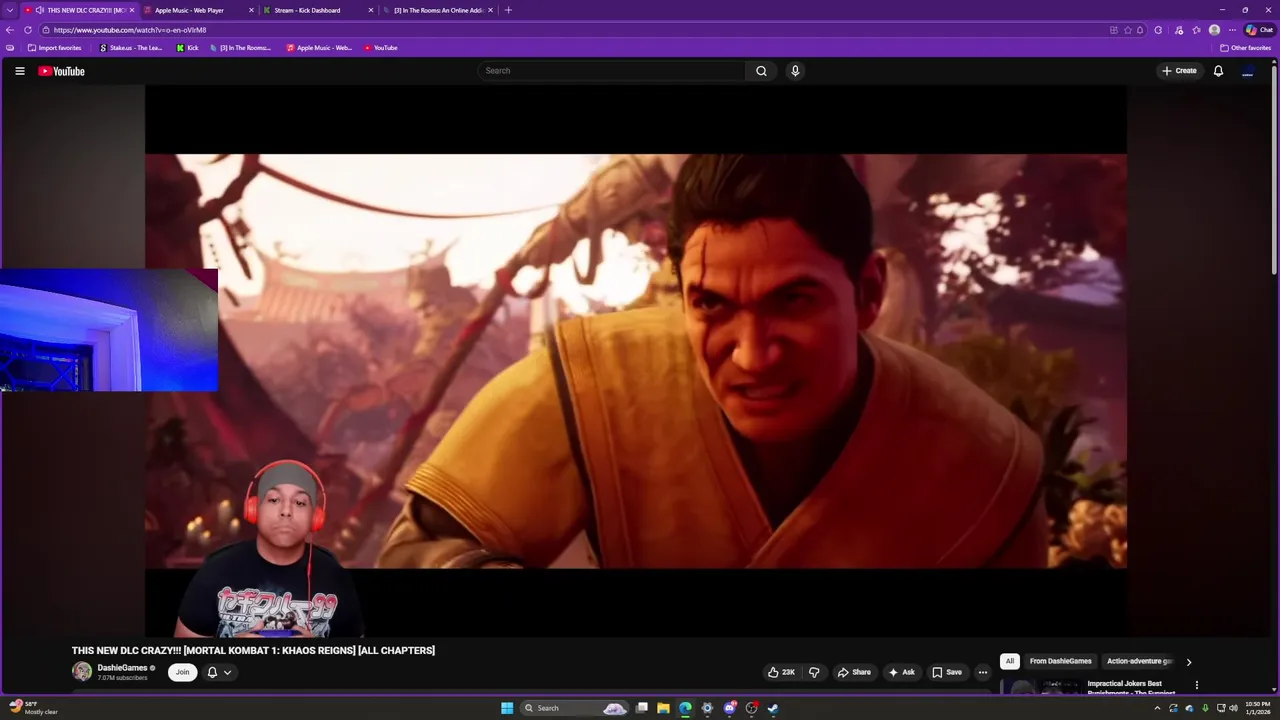1280x720 pixels.
Task: Open YouTube bookmark in favorites bar
Action: [380, 48]
